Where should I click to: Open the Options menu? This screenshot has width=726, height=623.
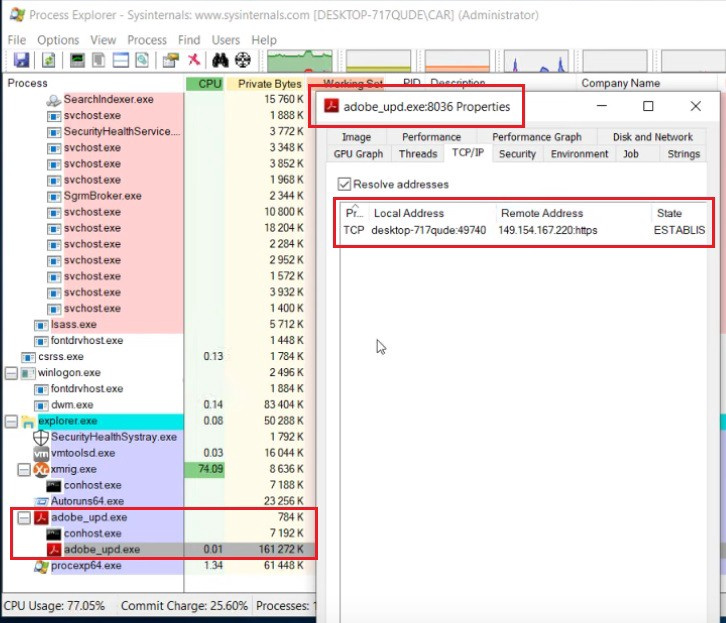point(58,40)
